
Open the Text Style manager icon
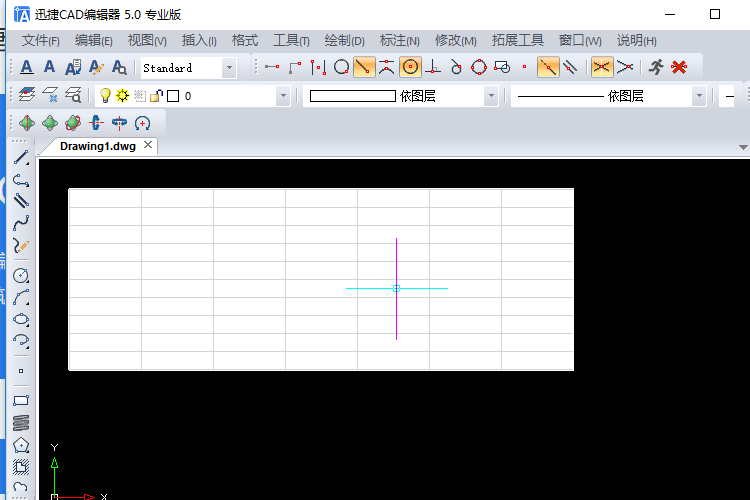point(73,67)
